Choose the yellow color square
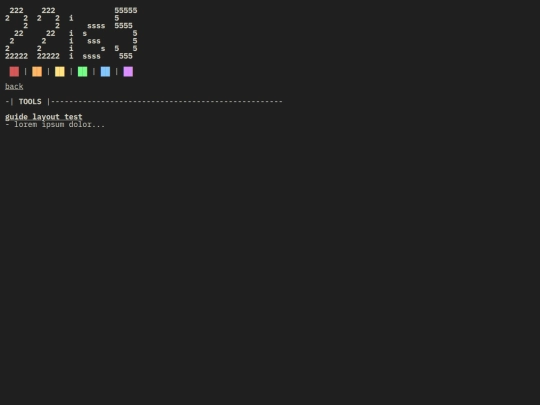This screenshot has height=405, width=540. coord(60,72)
